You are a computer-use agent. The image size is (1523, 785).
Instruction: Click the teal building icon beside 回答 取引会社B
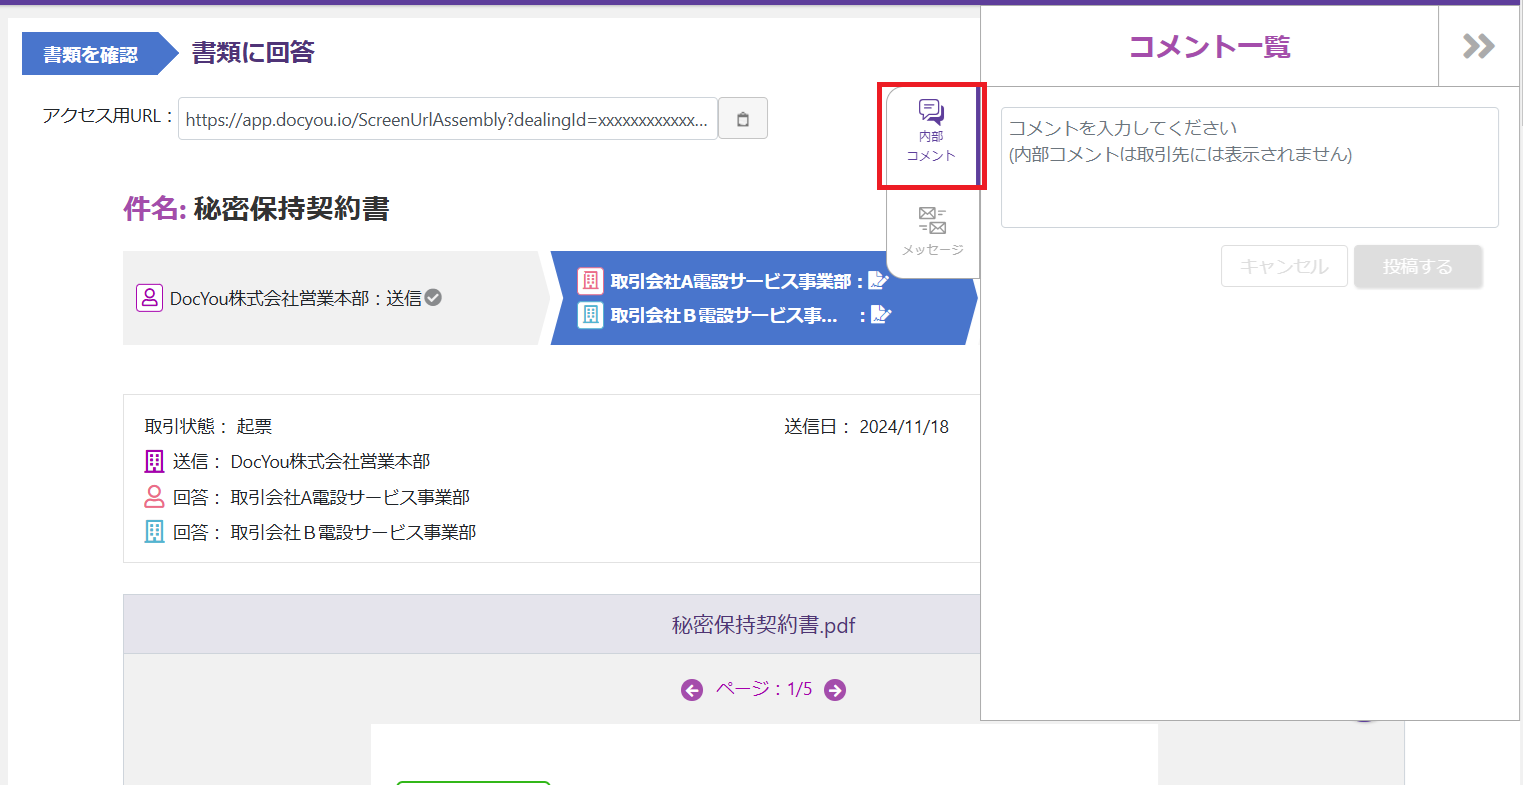coord(154,532)
